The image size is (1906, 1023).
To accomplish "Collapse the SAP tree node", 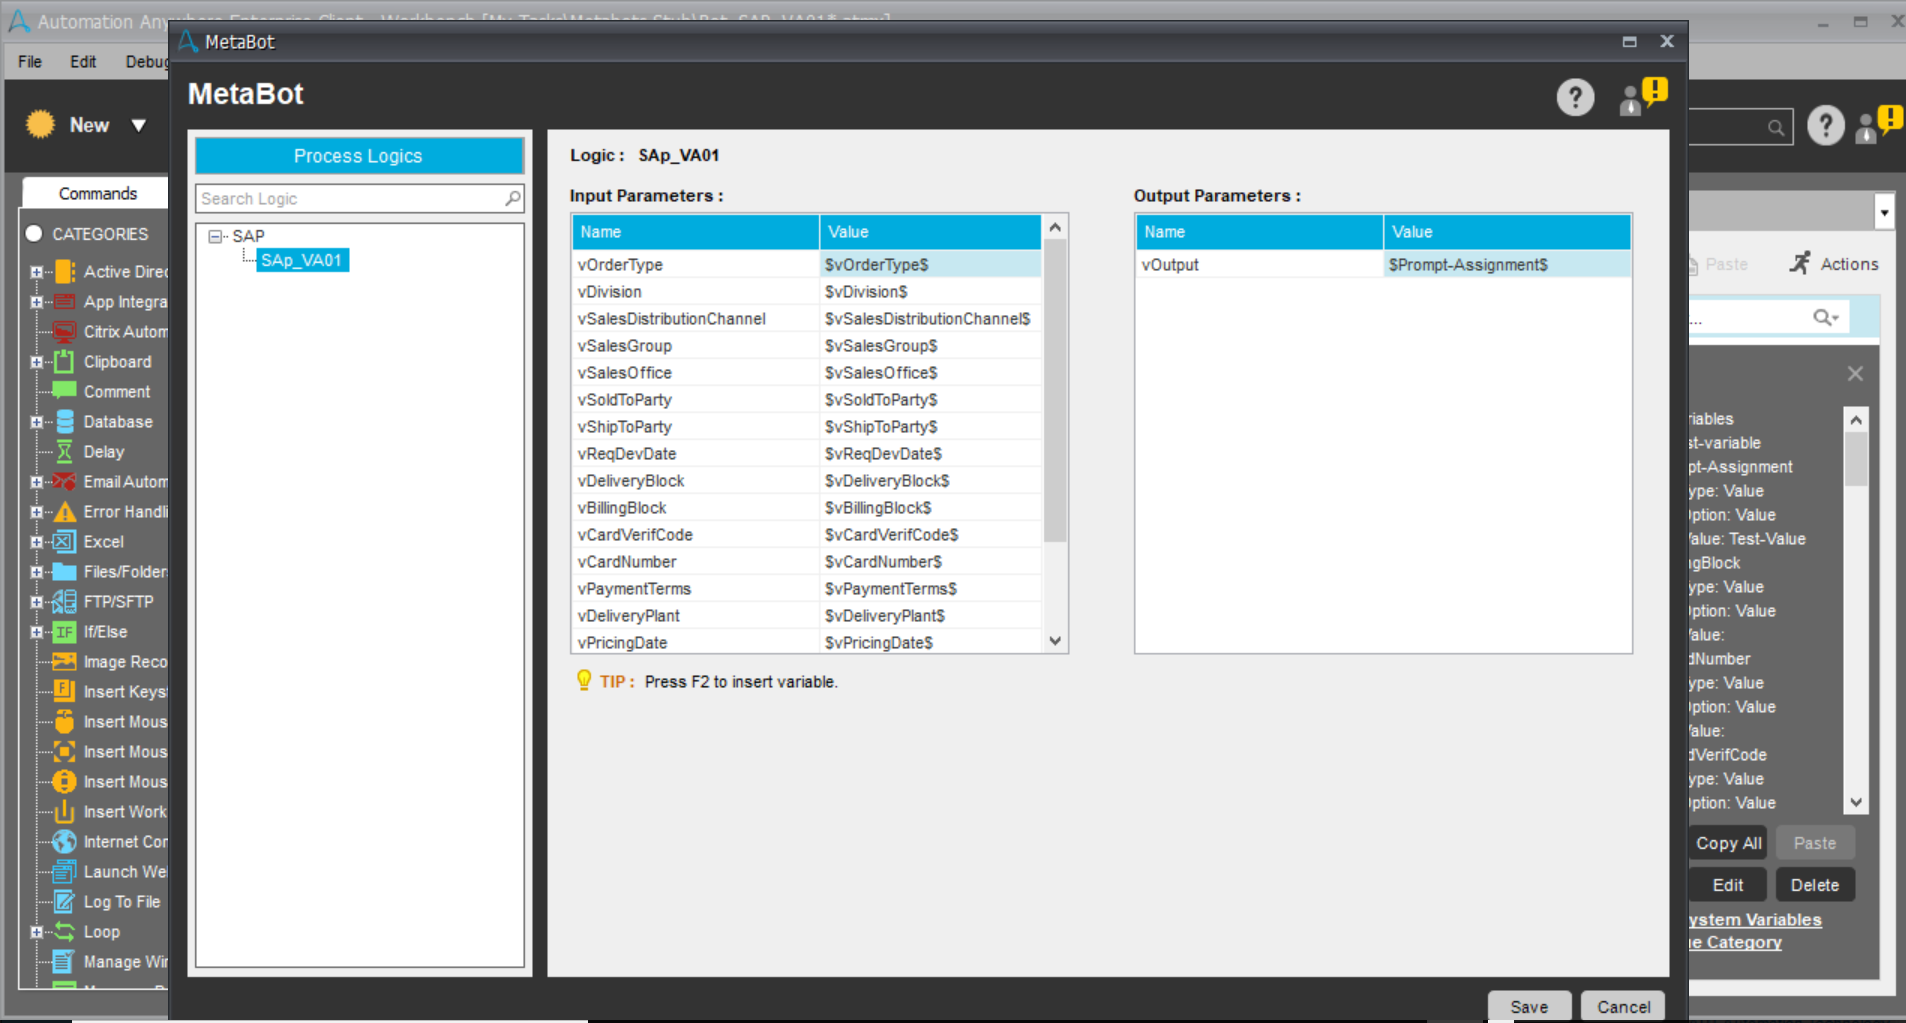I will pyautogui.click(x=215, y=237).
